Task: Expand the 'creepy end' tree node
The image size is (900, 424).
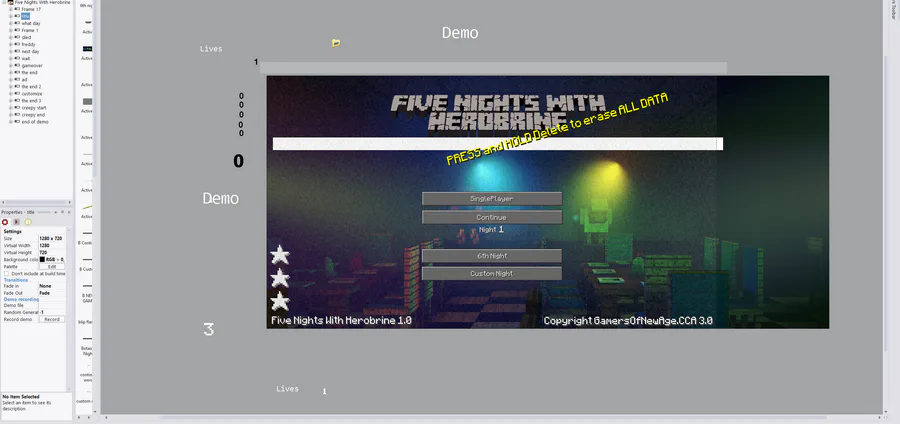Action: pyautogui.click(x=10, y=115)
